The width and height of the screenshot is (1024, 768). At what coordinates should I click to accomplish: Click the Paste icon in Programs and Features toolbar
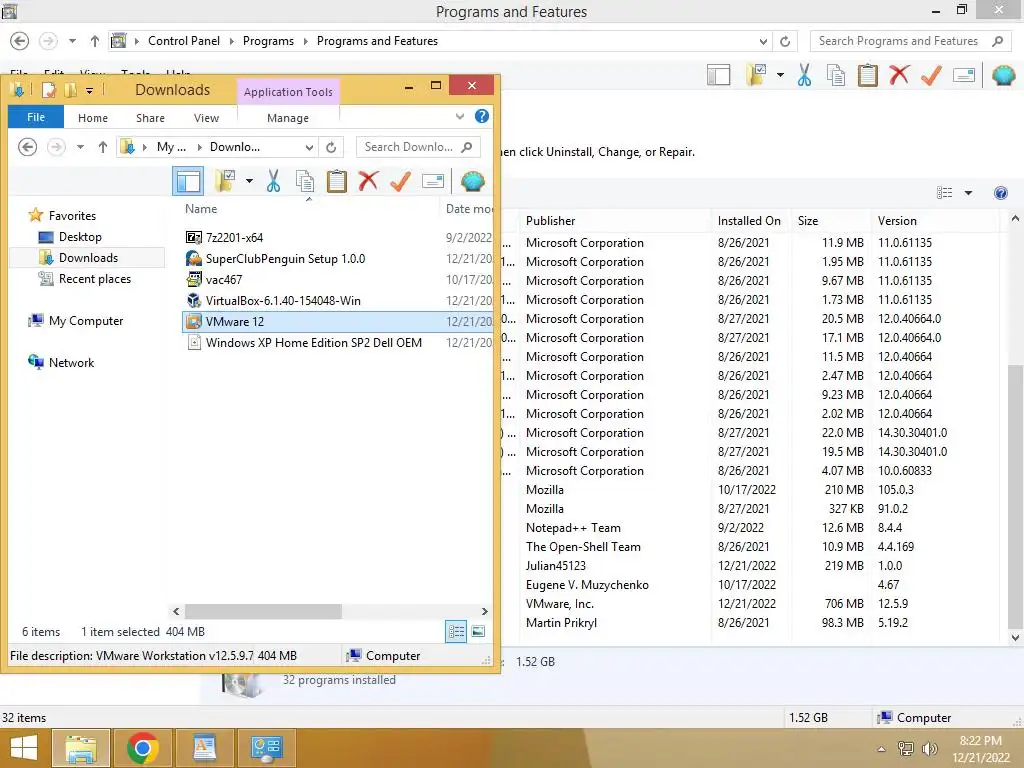tap(867, 75)
